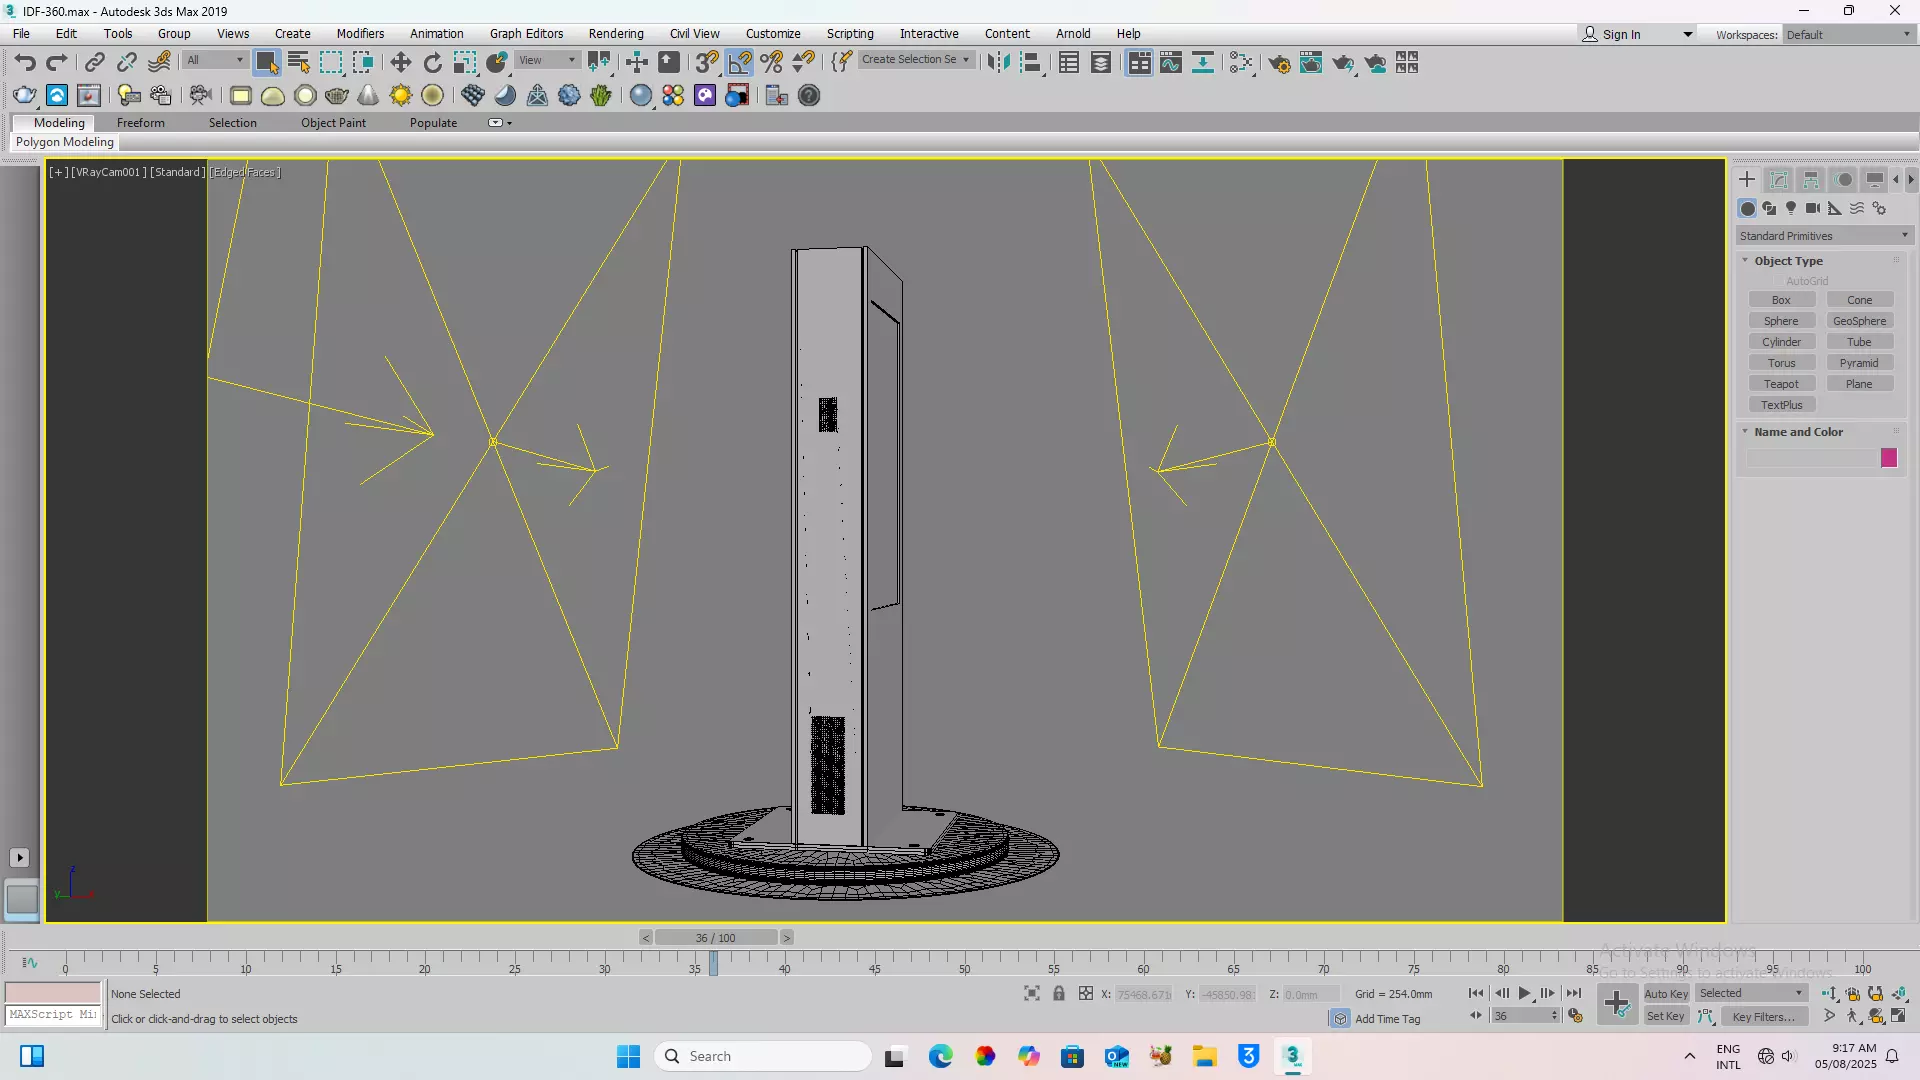Choose the Select and Scale tool
Viewport: 1920px width, 1080px height.
point(465,63)
